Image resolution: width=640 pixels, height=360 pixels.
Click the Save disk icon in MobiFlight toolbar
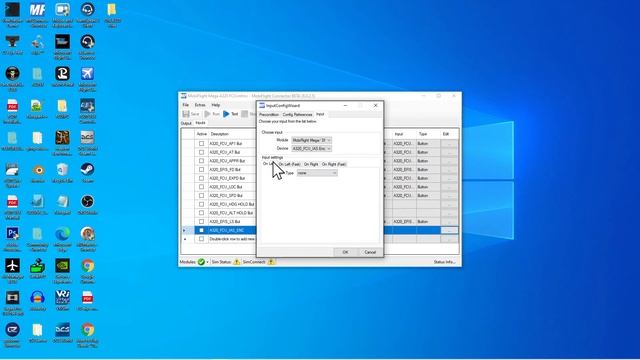tap(186, 114)
